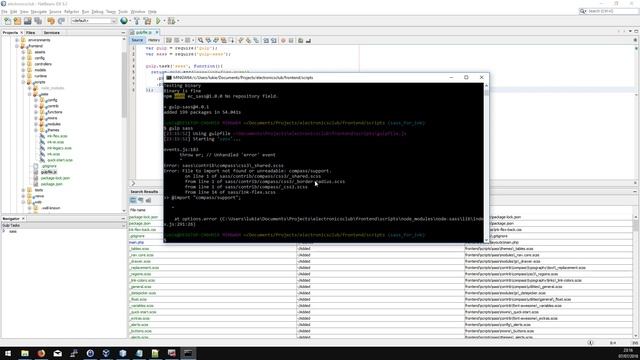
Task: Open Firefox from the taskbar
Action: point(41,353)
